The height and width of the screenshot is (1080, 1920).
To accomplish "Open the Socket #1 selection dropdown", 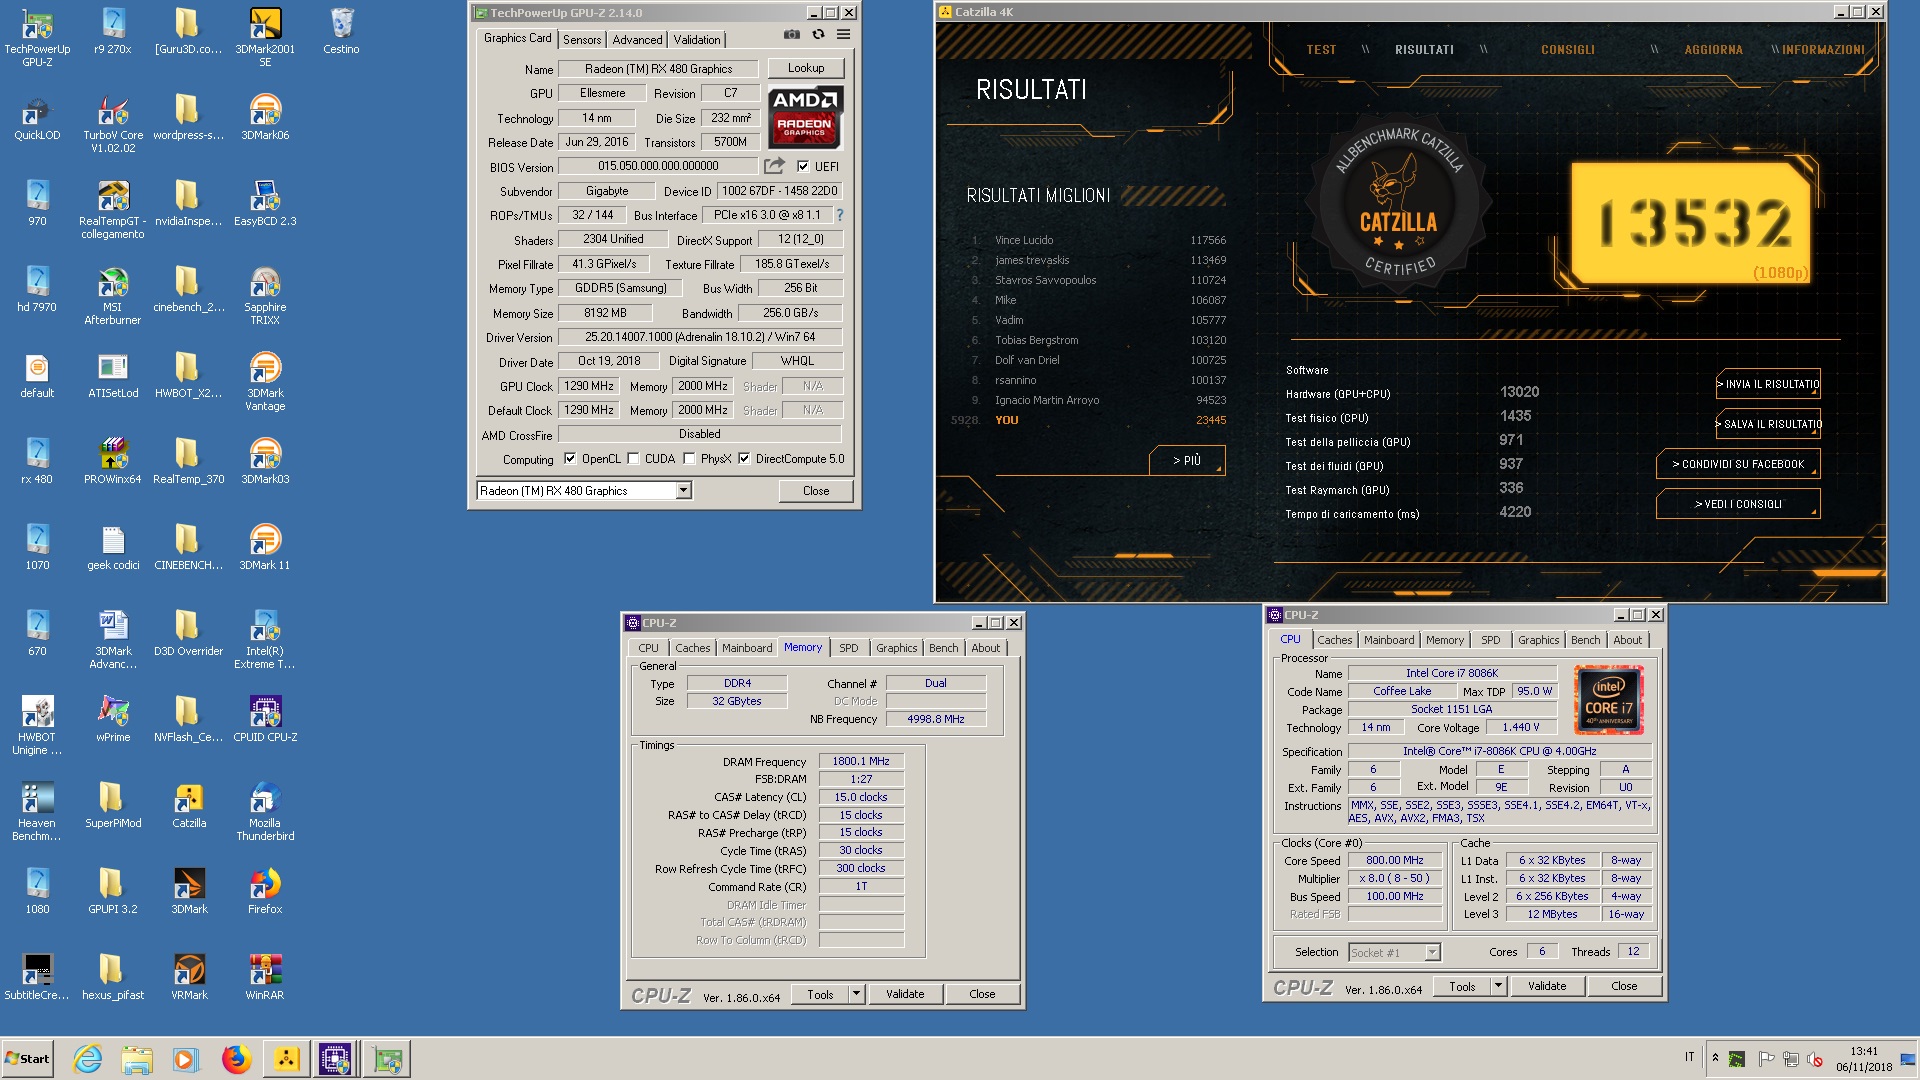I will 1432,953.
